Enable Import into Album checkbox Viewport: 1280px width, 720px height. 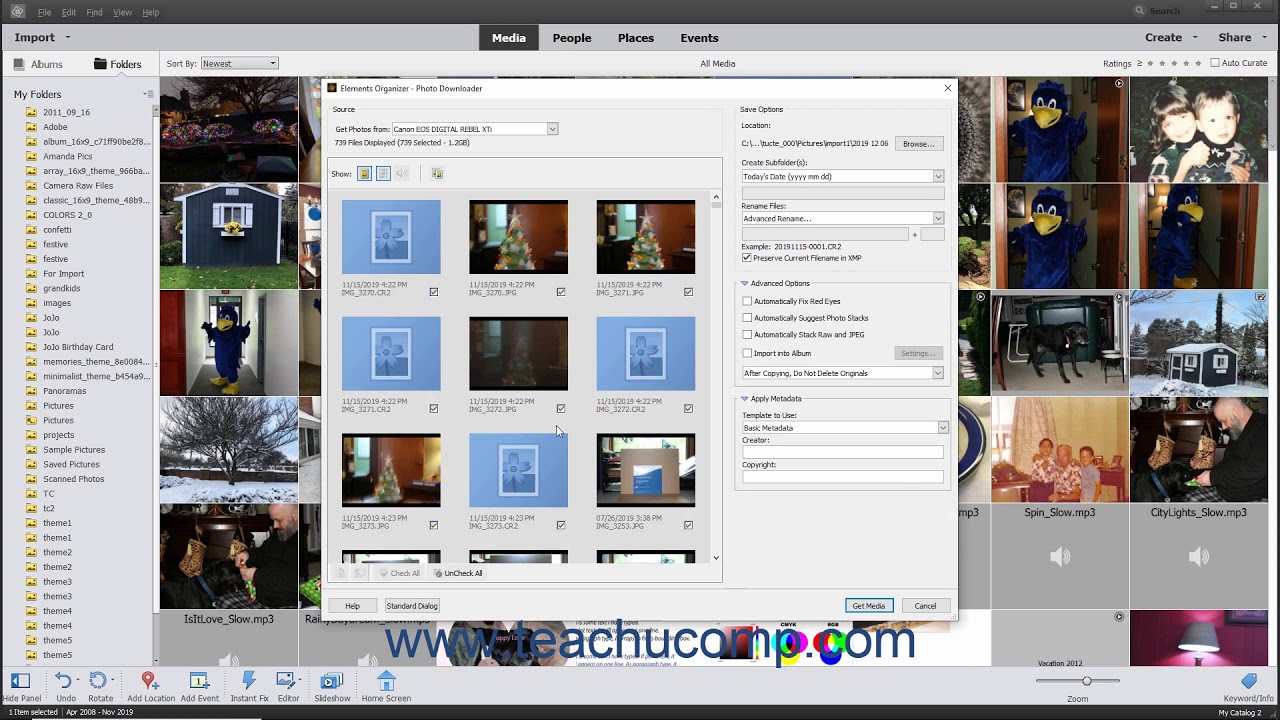[x=747, y=353]
